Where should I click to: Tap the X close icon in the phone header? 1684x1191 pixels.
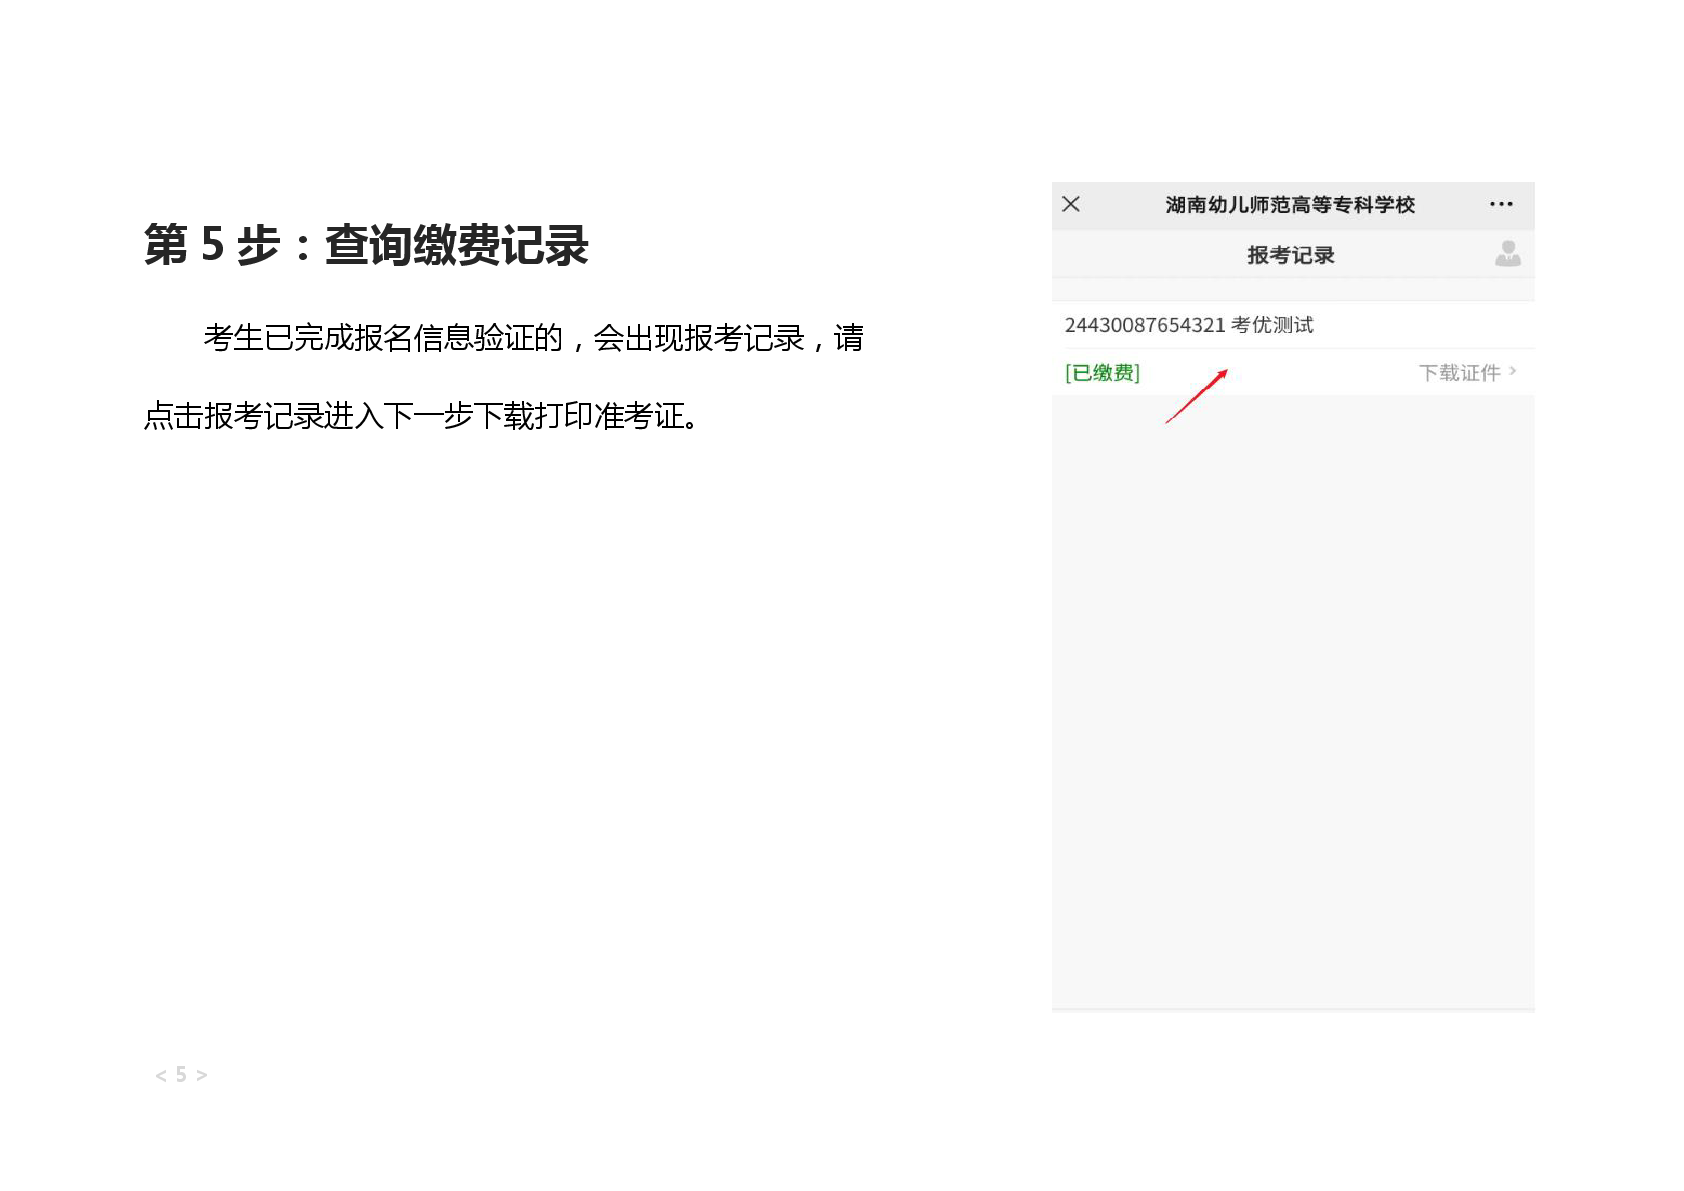(x=1070, y=204)
